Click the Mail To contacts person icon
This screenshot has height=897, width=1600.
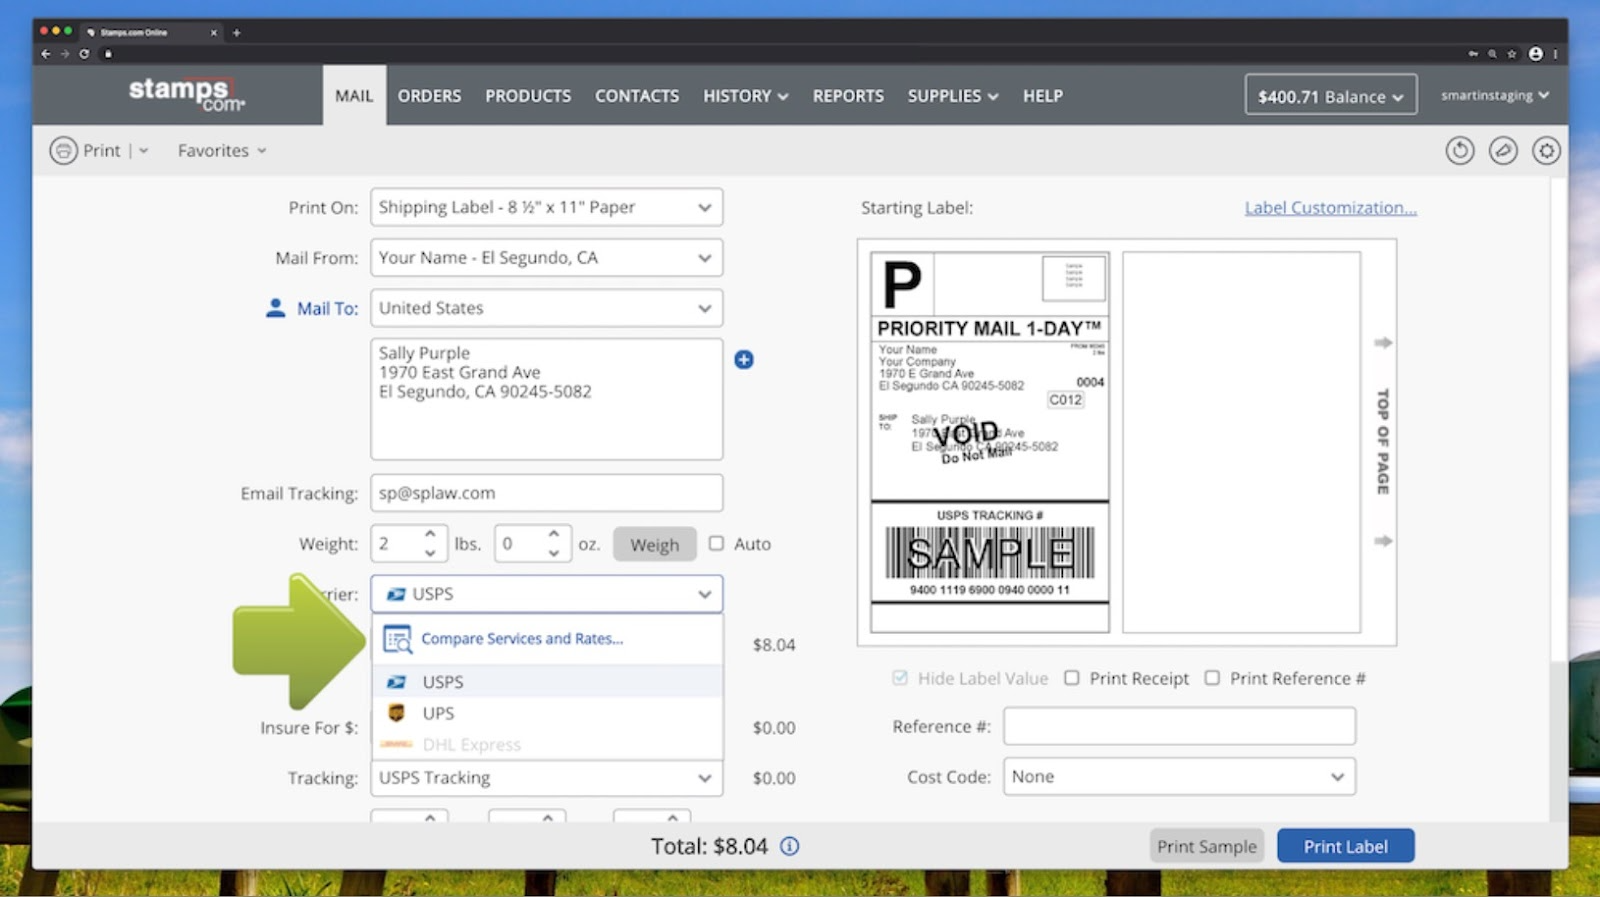[x=275, y=308]
